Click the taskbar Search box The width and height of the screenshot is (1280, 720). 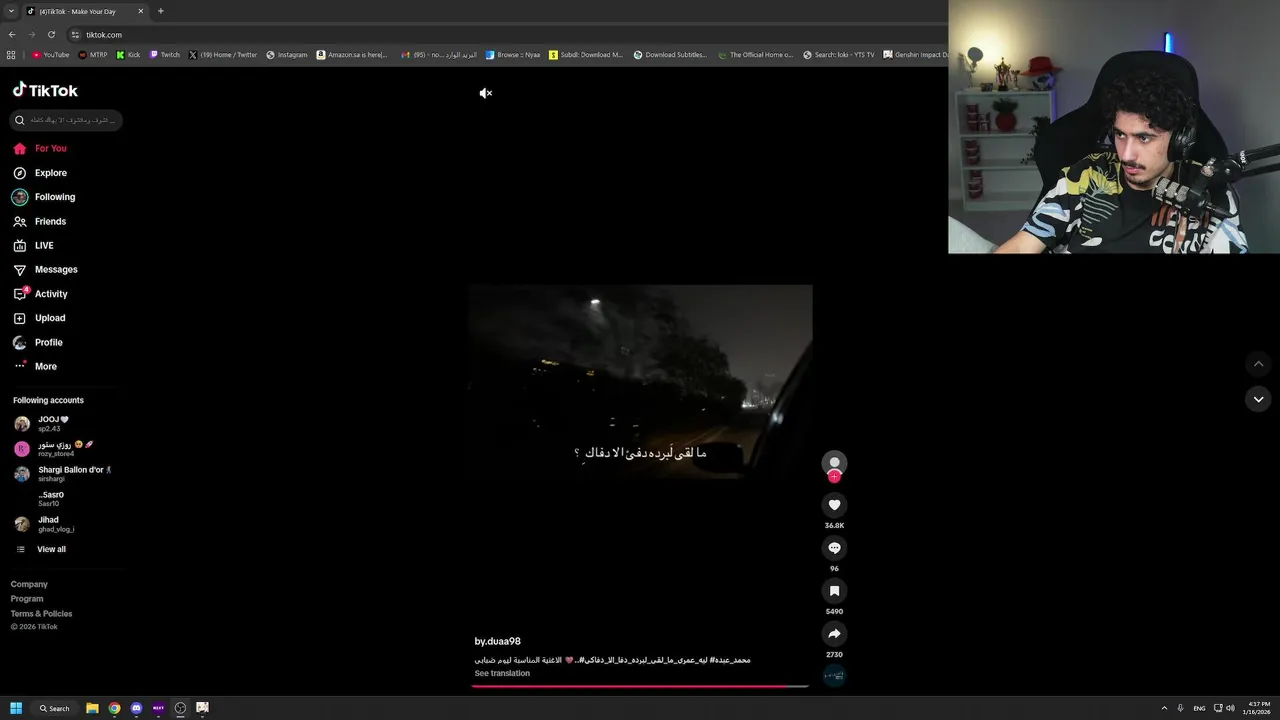coord(55,708)
